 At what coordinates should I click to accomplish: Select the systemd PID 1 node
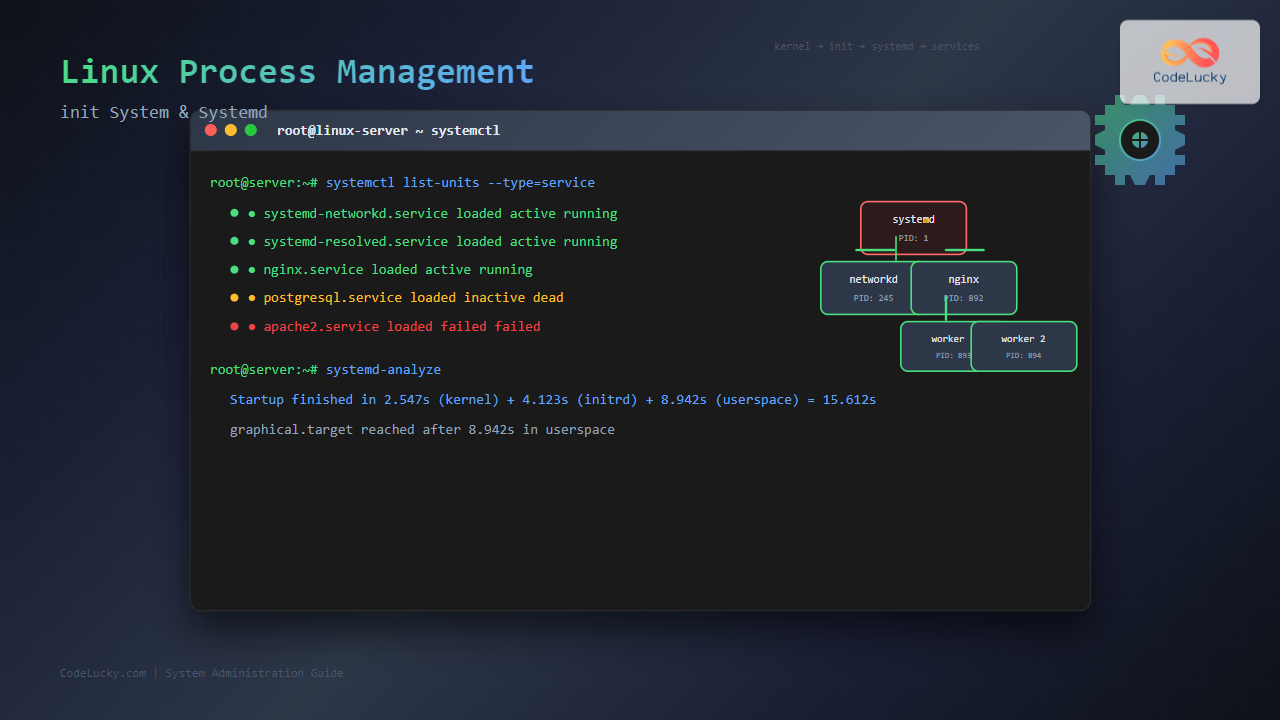click(x=913, y=227)
